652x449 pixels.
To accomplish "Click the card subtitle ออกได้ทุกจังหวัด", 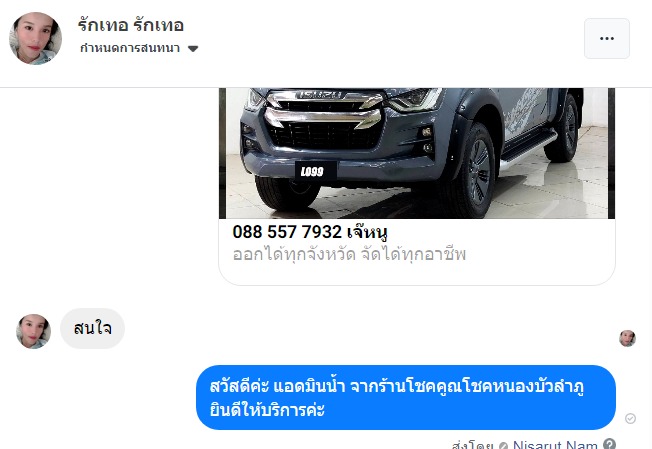I will point(294,254).
